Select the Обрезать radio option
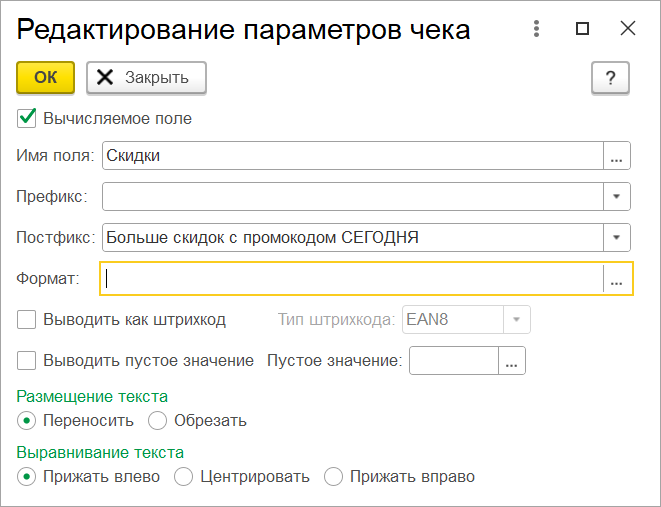This screenshot has width=661, height=507. pos(157,420)
